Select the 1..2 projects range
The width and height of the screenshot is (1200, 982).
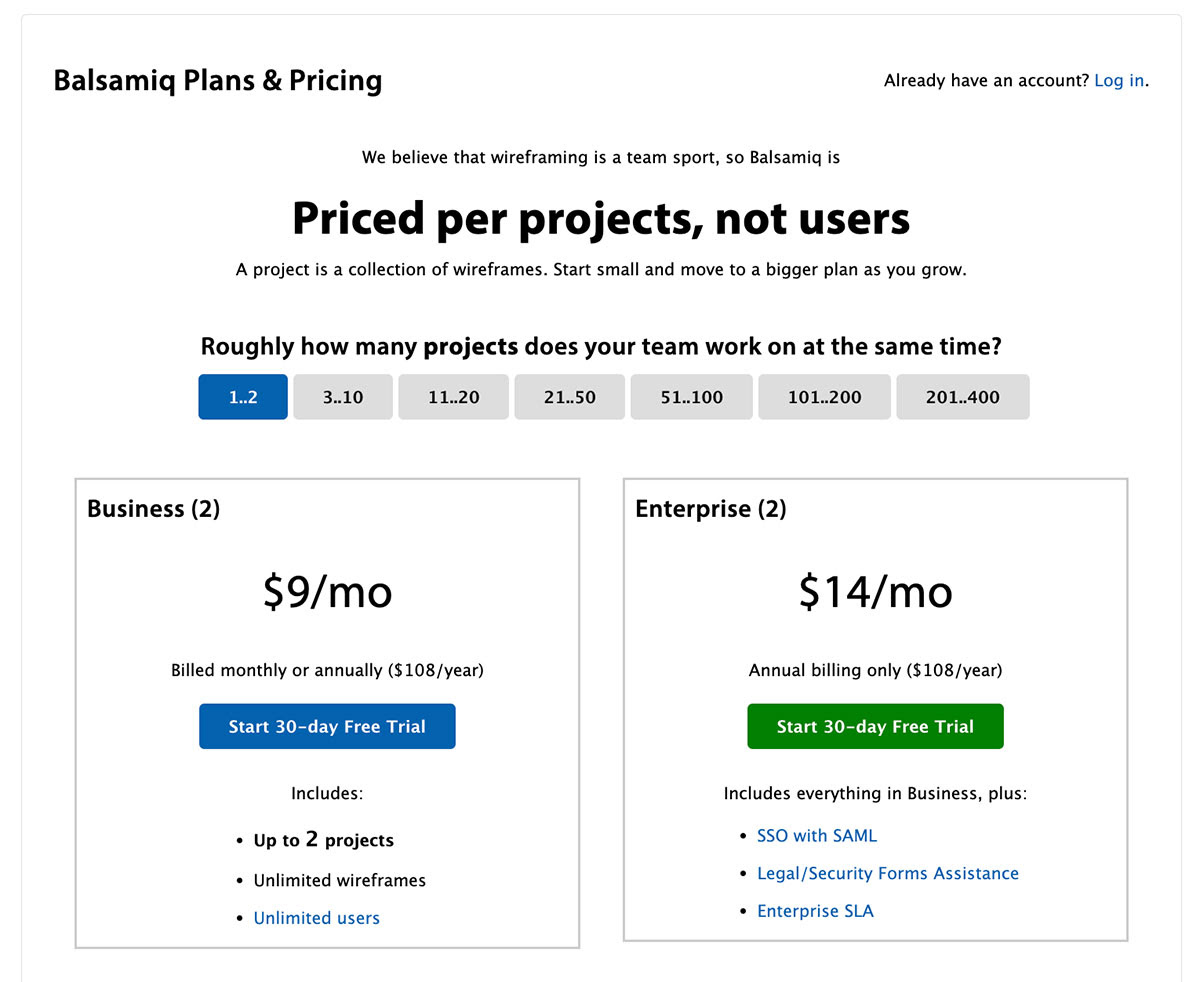click(x=243, y=397)
